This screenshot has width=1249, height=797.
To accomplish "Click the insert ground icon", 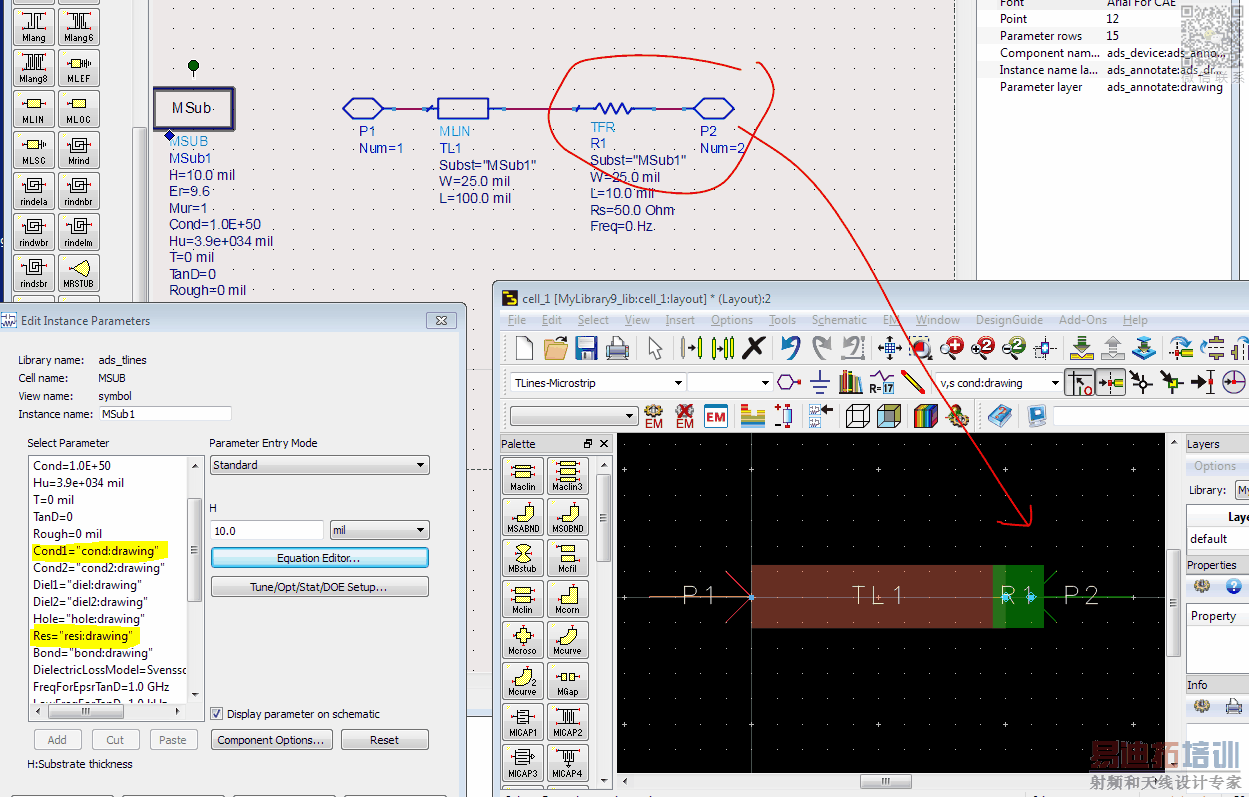I will (819, 382).
